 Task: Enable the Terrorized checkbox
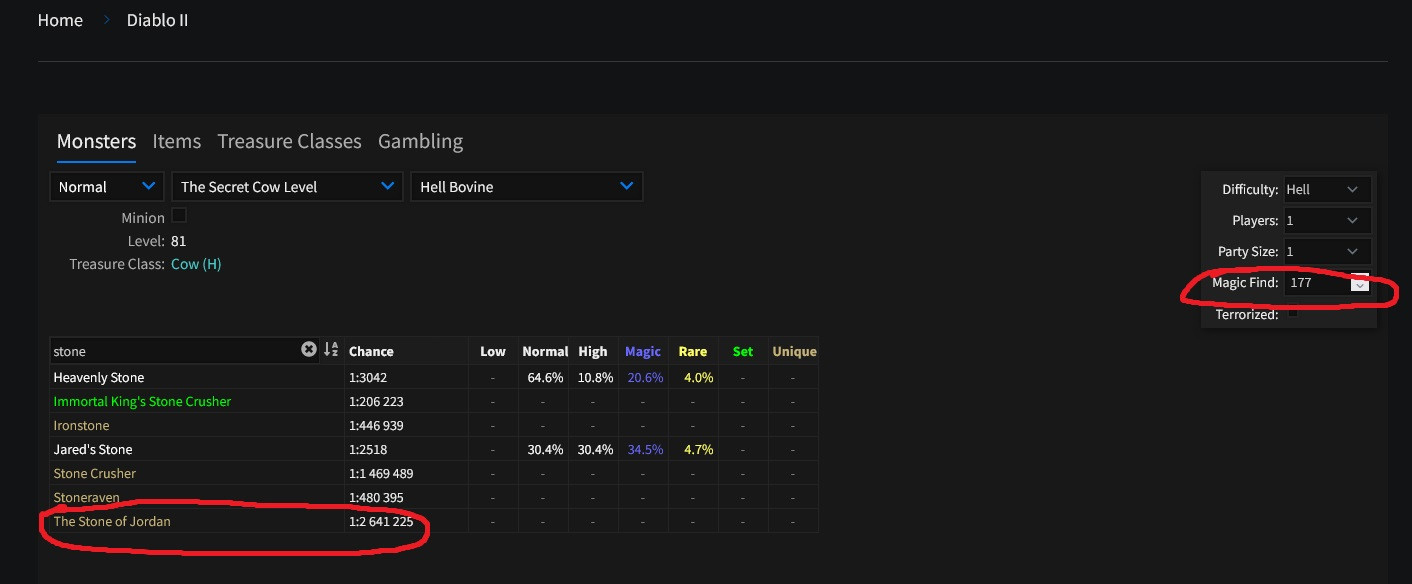[1292, 313]
